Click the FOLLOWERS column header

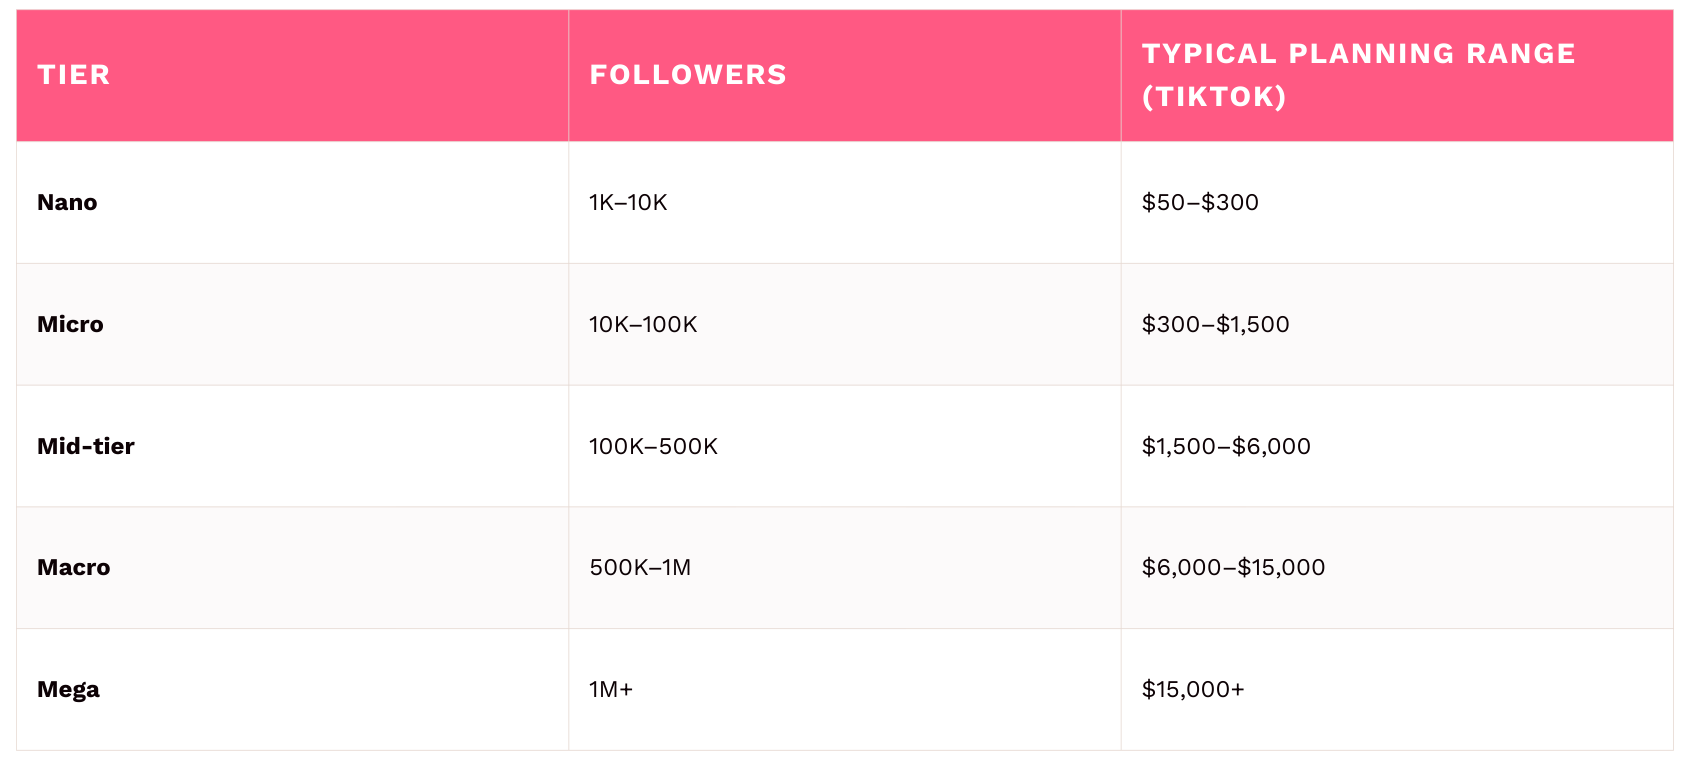click(688, 75)
